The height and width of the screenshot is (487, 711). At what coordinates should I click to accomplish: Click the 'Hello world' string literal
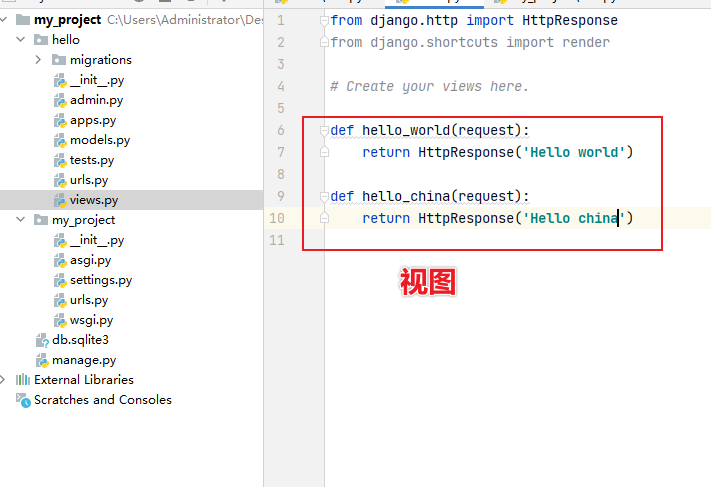point(574,152)
